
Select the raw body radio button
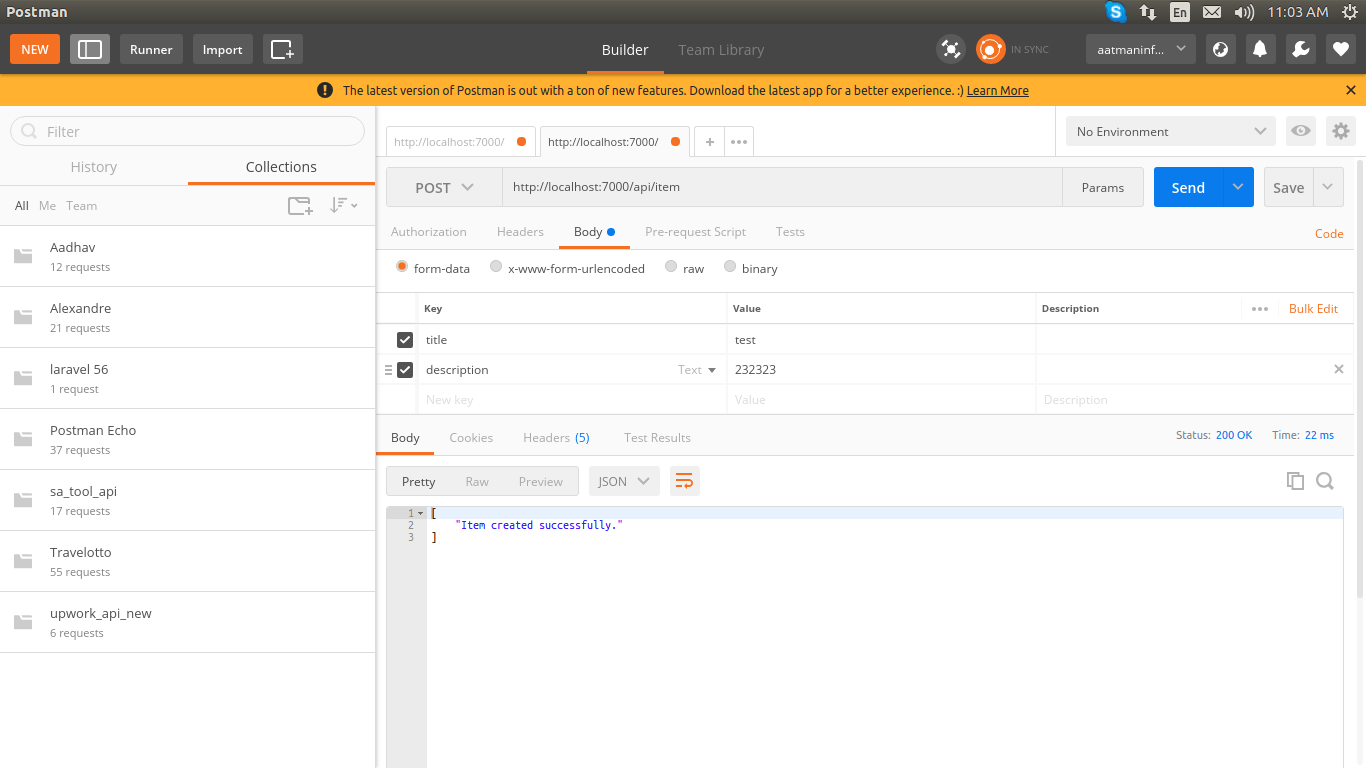click(x=672, y=267)
